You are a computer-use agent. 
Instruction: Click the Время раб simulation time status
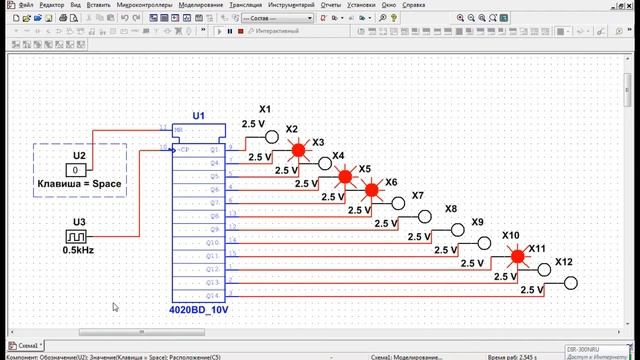pyautogui.click(x=512, y=357)
